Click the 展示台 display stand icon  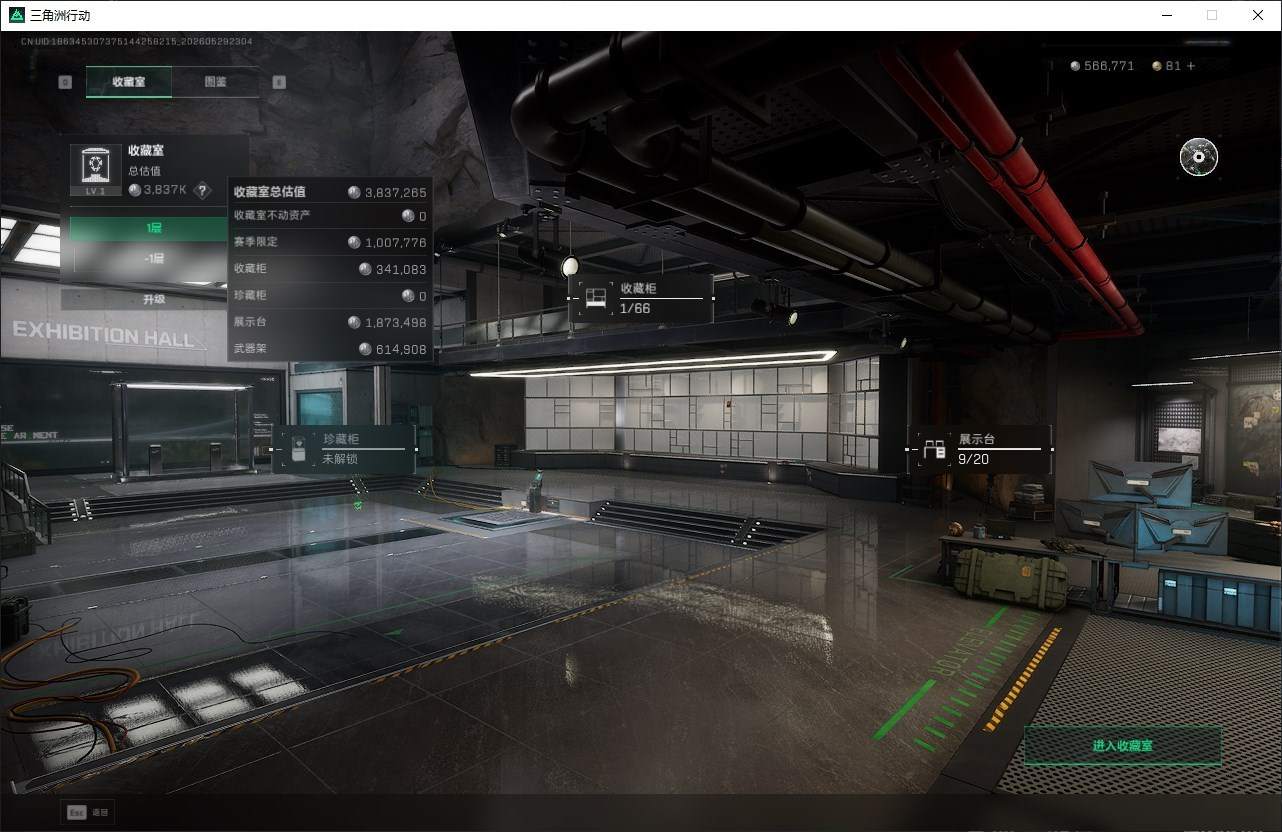click(935, 450)
